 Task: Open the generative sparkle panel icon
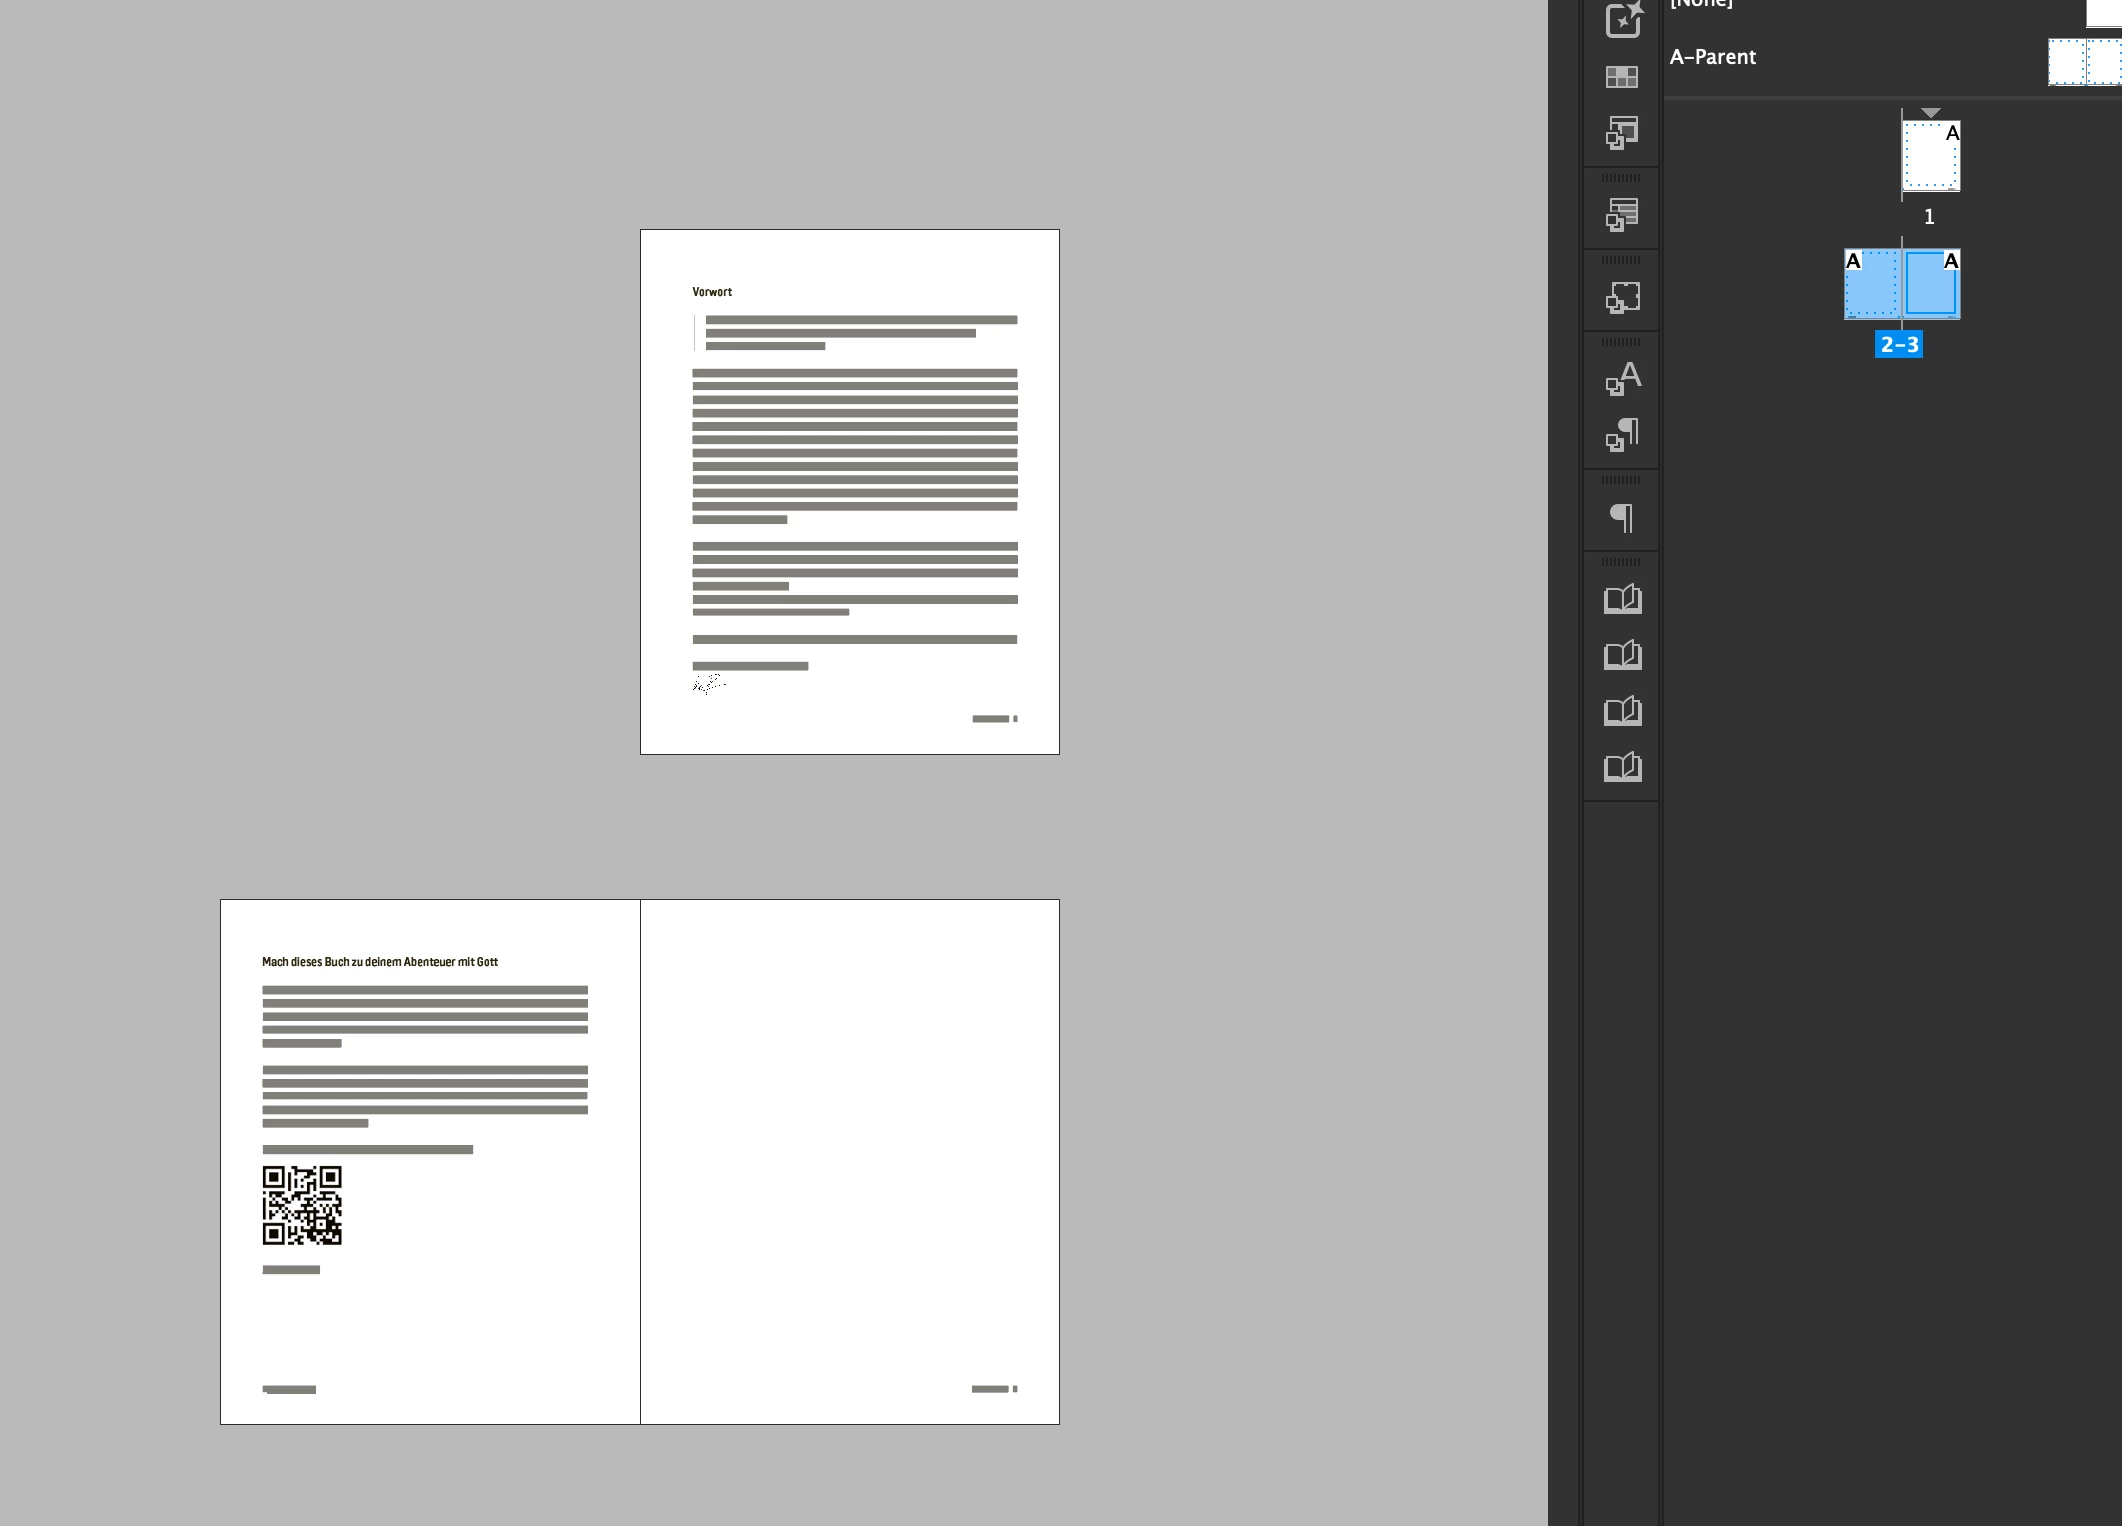[x=1622, y=20]
